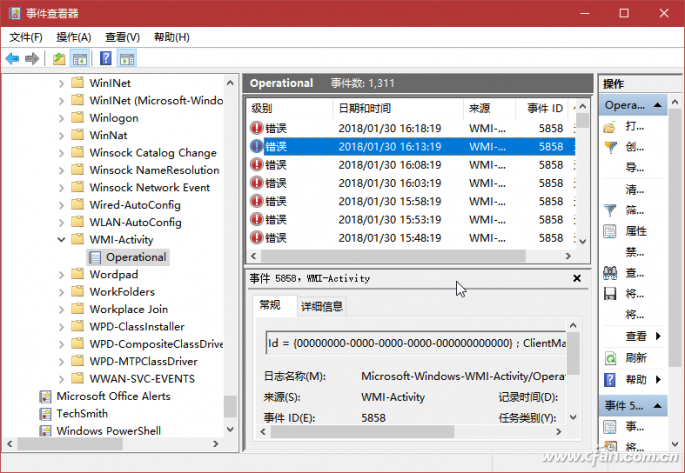
Task: Click the back arrow toolbar icon
Action: click(12, 58)
